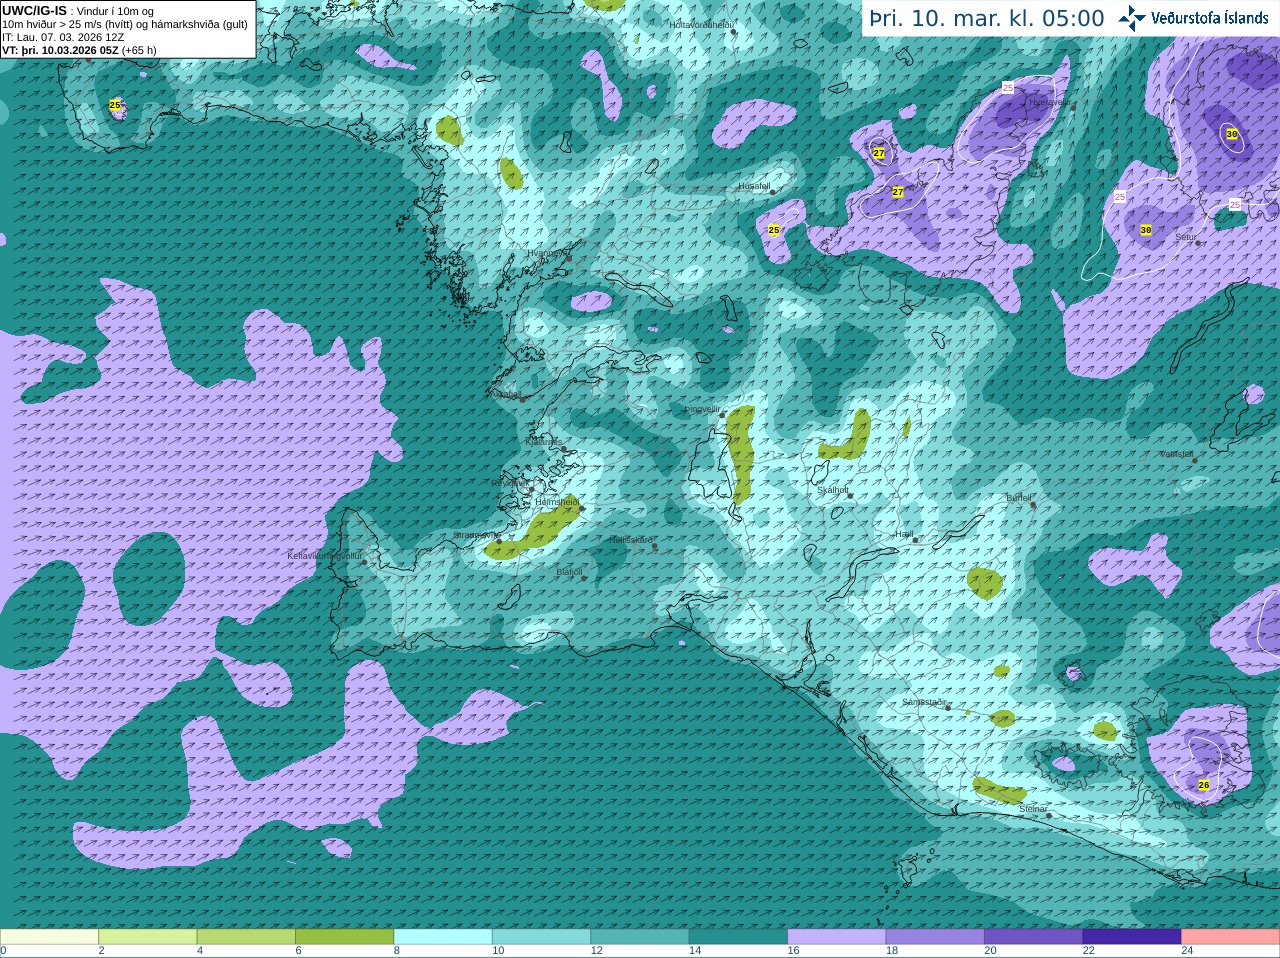Image resolution: width=1280 pixels, height=958 pixels.
Task: Click the 'Steinar' station label
Action: (1033, 809)
